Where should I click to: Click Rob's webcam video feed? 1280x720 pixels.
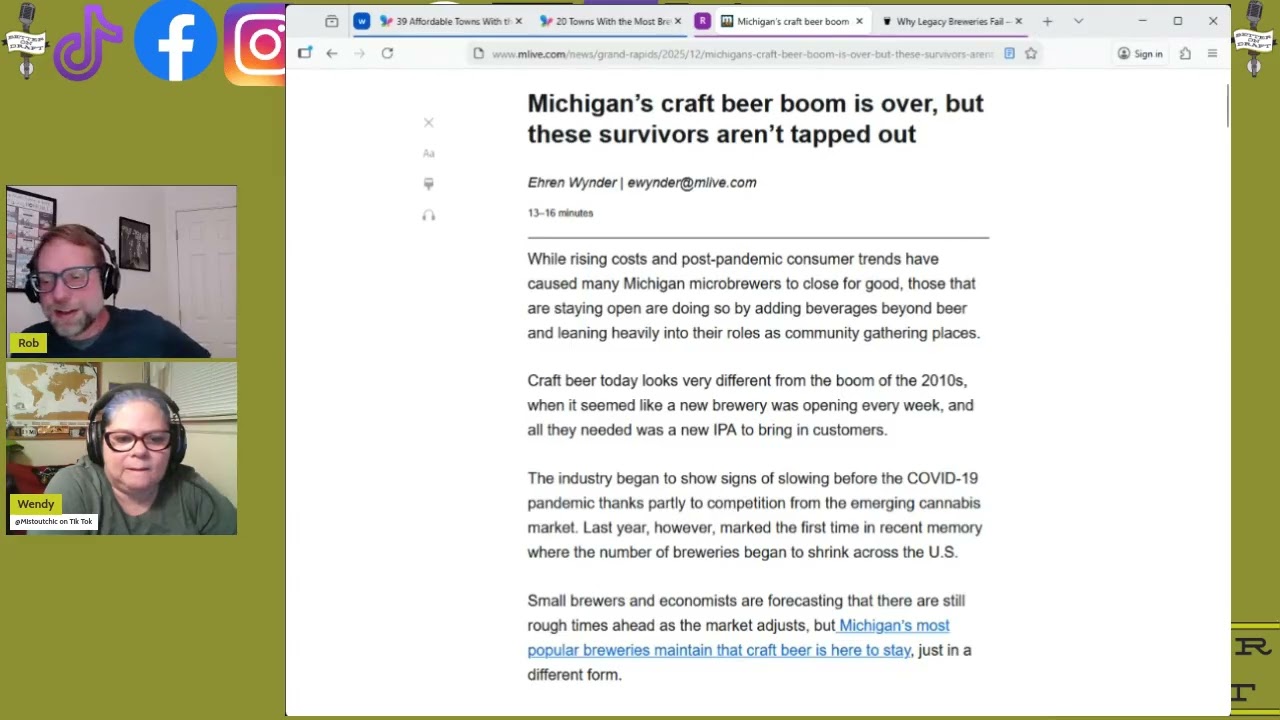[x=121, y=272]
